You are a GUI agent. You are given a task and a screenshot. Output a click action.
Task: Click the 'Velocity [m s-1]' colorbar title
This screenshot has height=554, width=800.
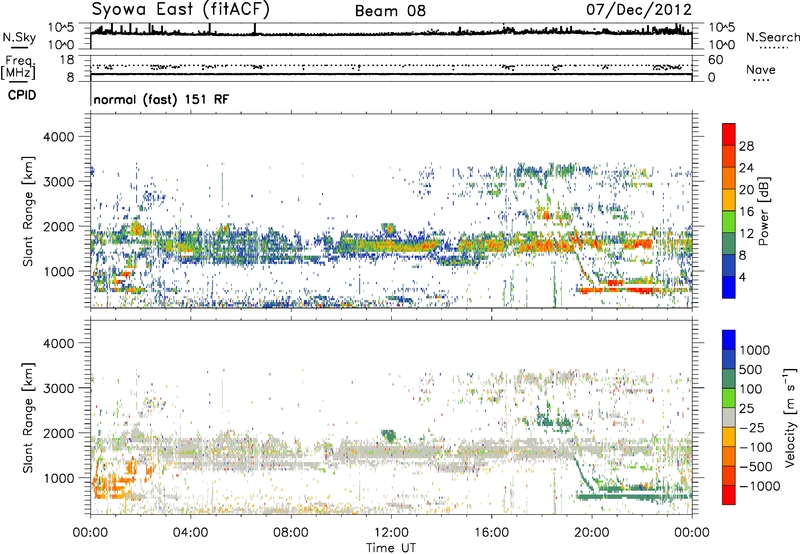click(791, 417)
